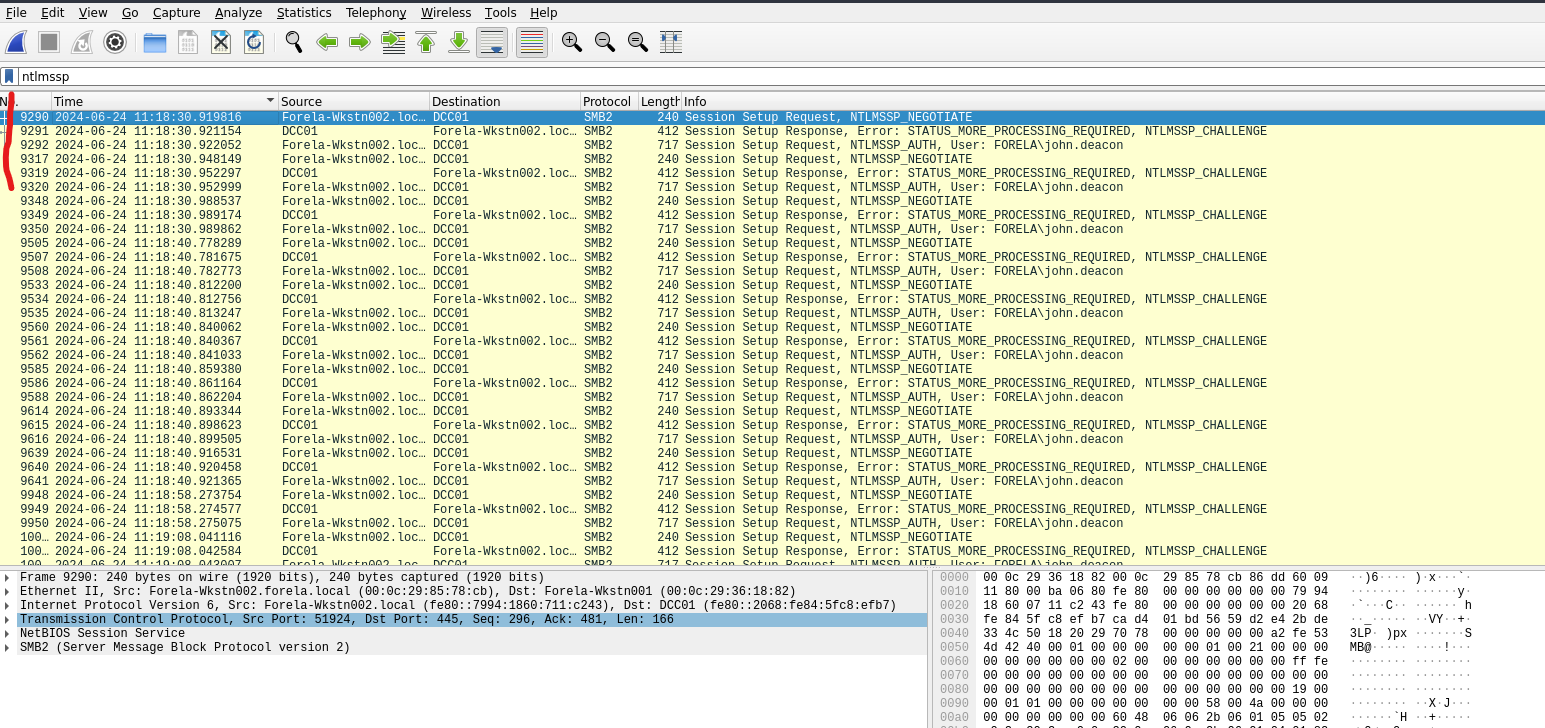Viewport: 1545px width, 728px height.
Task: Open the Wireless menu
Action: pyautogui.click(x=446, y=13)
